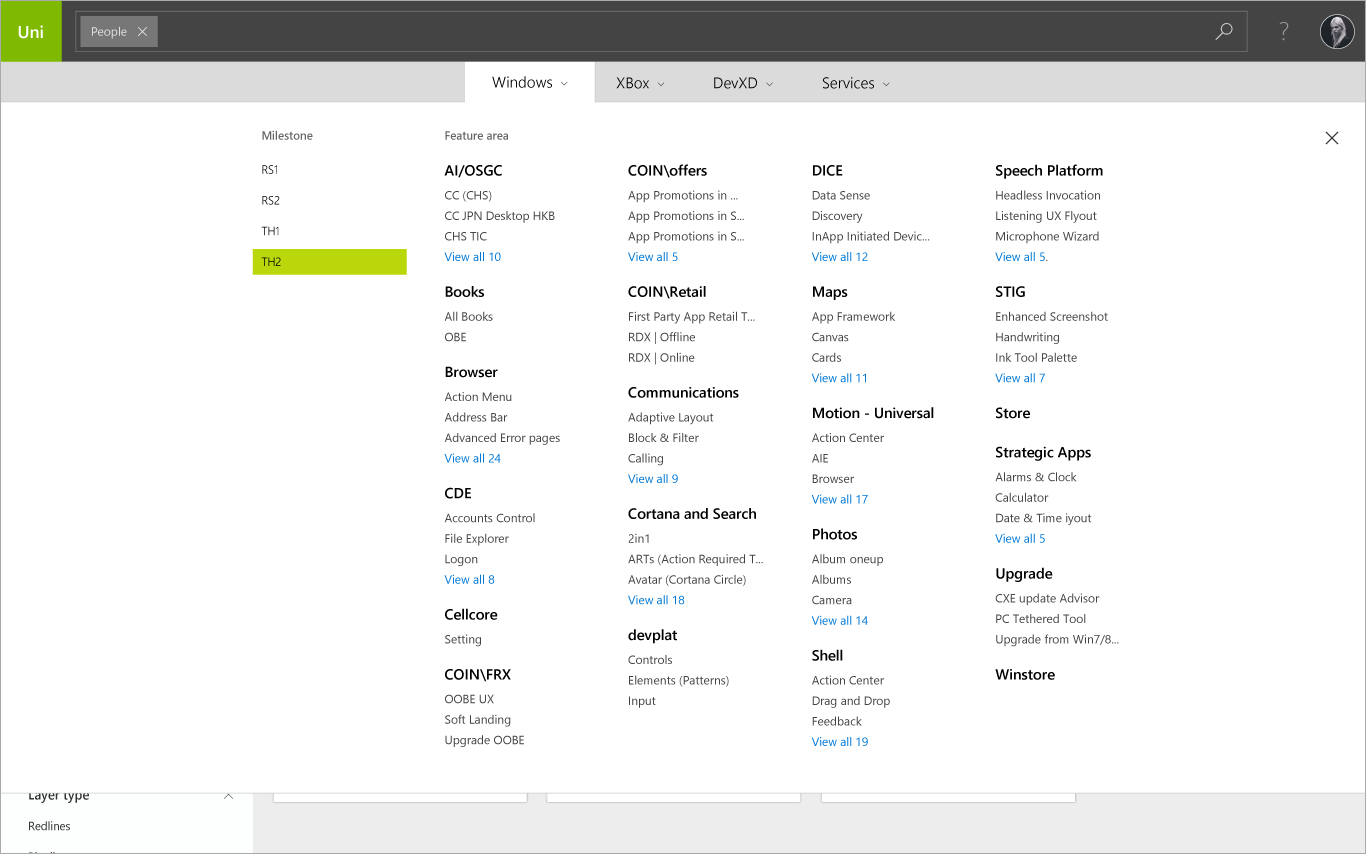Click View all 8 under CDE
Viewport: 1366px width, 854px height.
(x=470, y=579)
